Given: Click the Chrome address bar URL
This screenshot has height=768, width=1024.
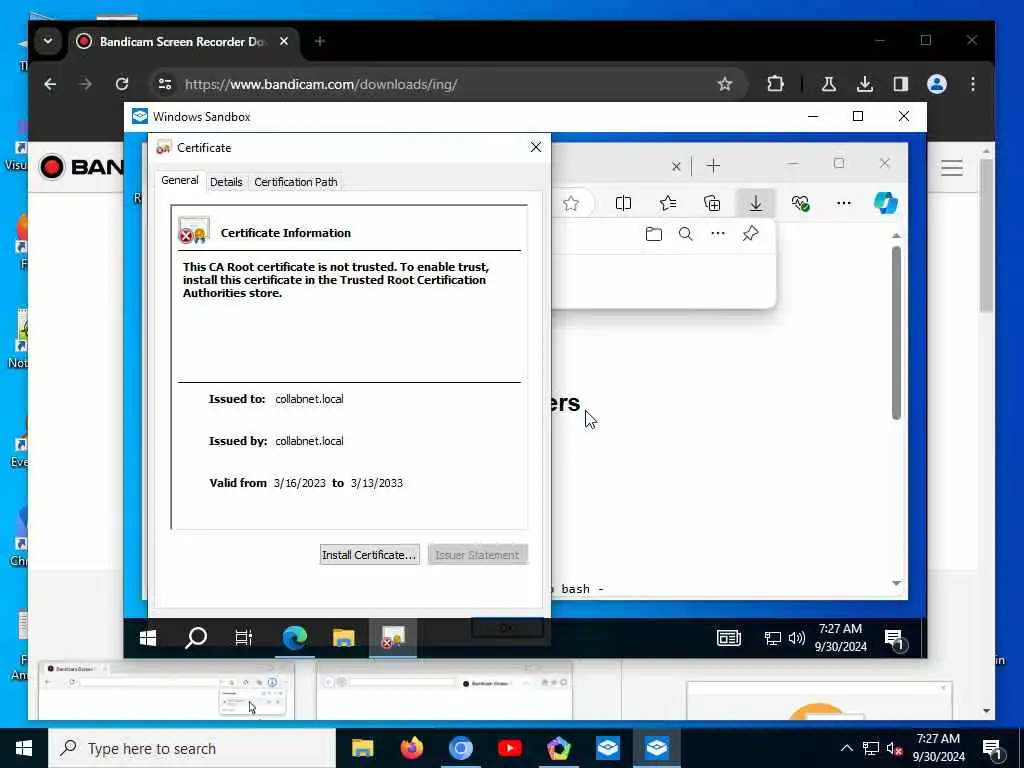Looking at the screenshot, I should [321, 84].
